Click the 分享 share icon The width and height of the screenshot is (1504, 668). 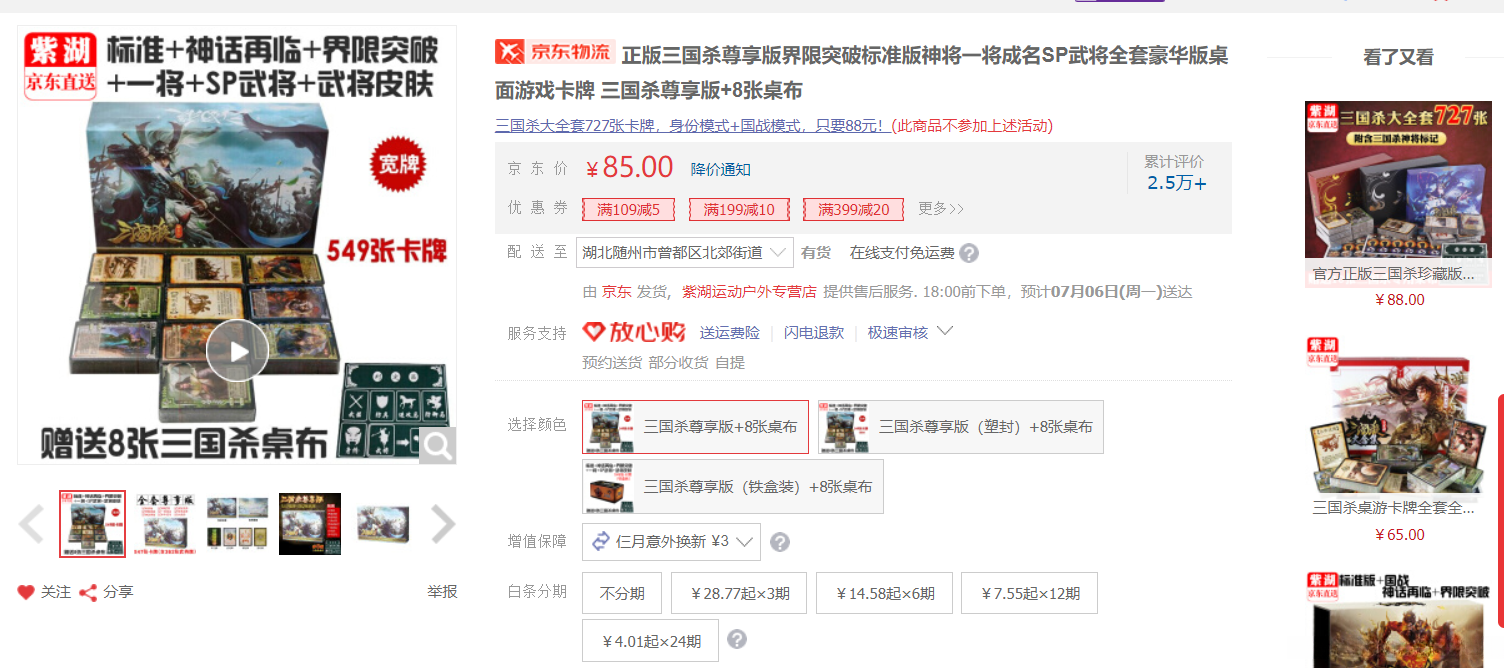[88, 592]
